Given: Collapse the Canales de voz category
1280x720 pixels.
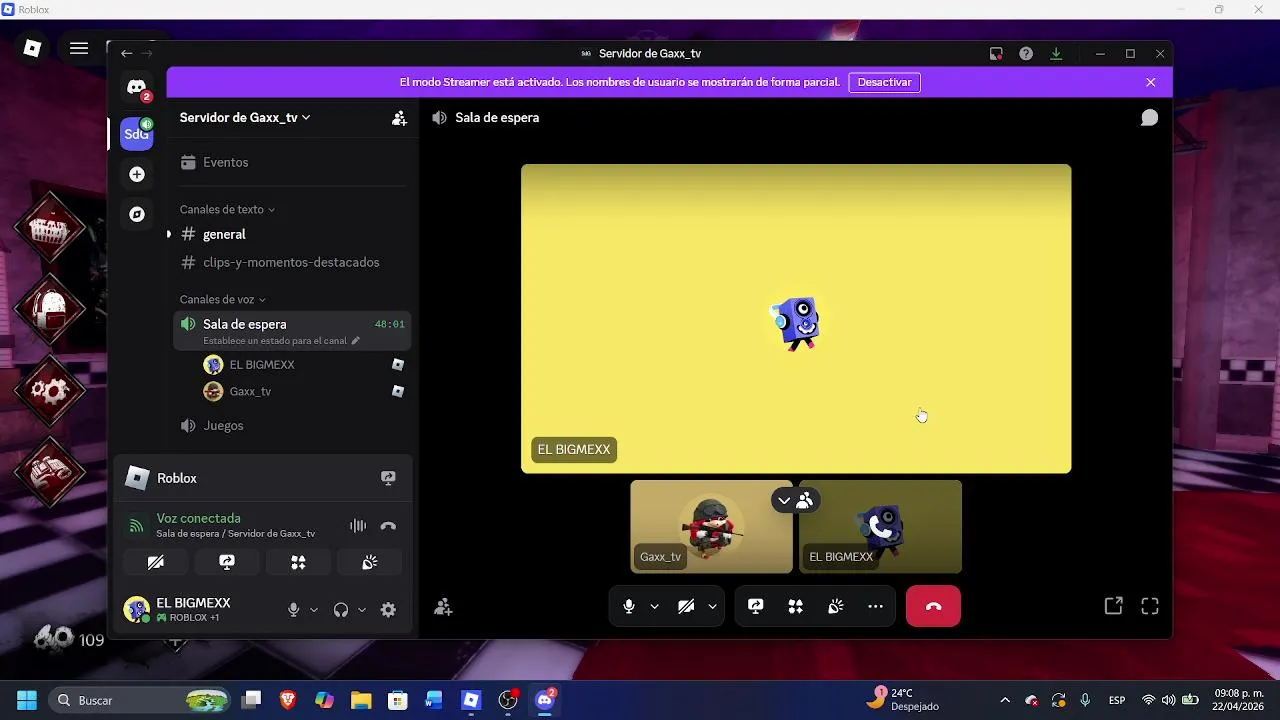Looking at the screenshot, I should click(222, 300).
